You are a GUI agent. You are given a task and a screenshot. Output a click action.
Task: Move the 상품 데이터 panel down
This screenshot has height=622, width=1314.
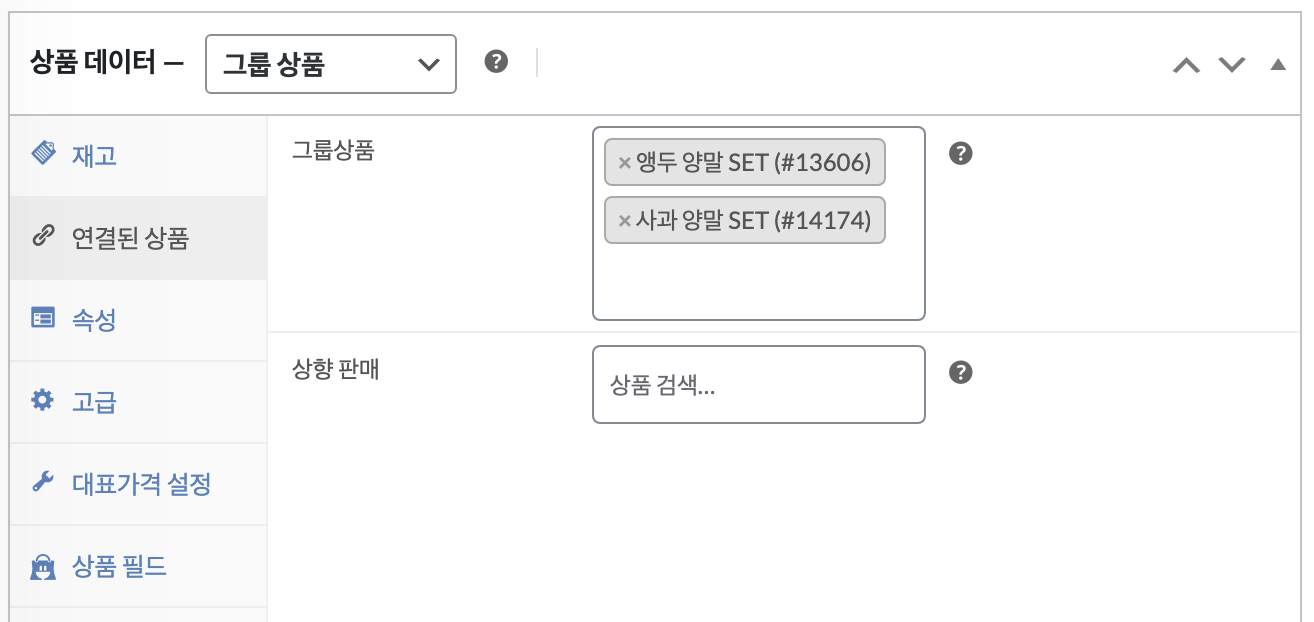(1232, 65)
